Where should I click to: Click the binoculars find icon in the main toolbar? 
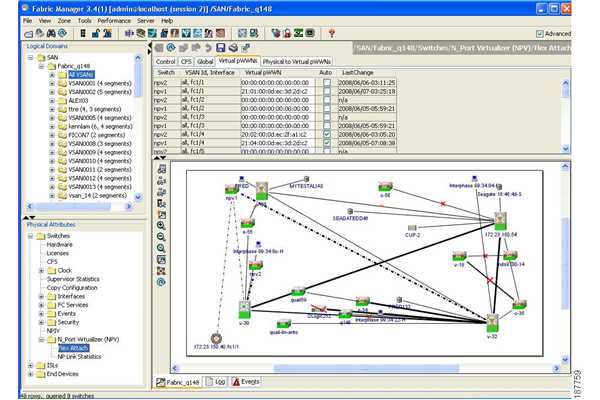(x=51, y=33)
